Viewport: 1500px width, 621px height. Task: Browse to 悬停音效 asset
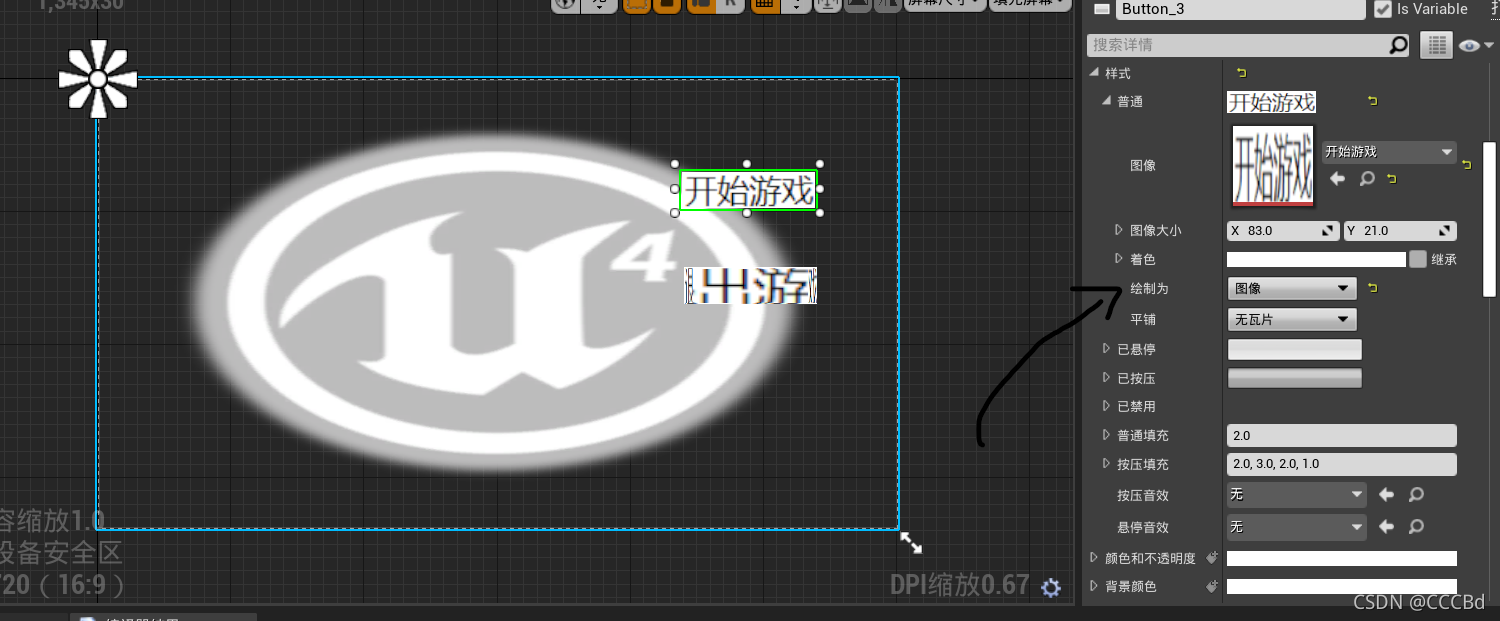[x=1416, y=526]
